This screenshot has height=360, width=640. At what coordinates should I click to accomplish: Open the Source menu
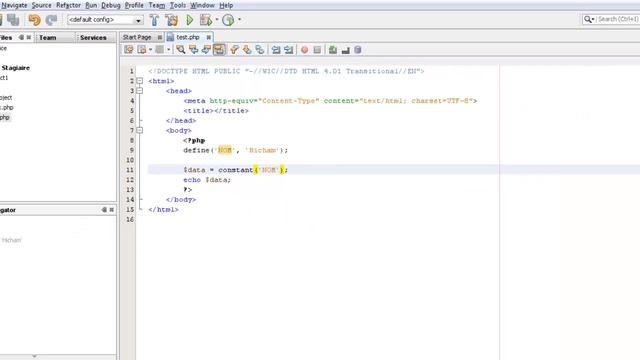42,5
